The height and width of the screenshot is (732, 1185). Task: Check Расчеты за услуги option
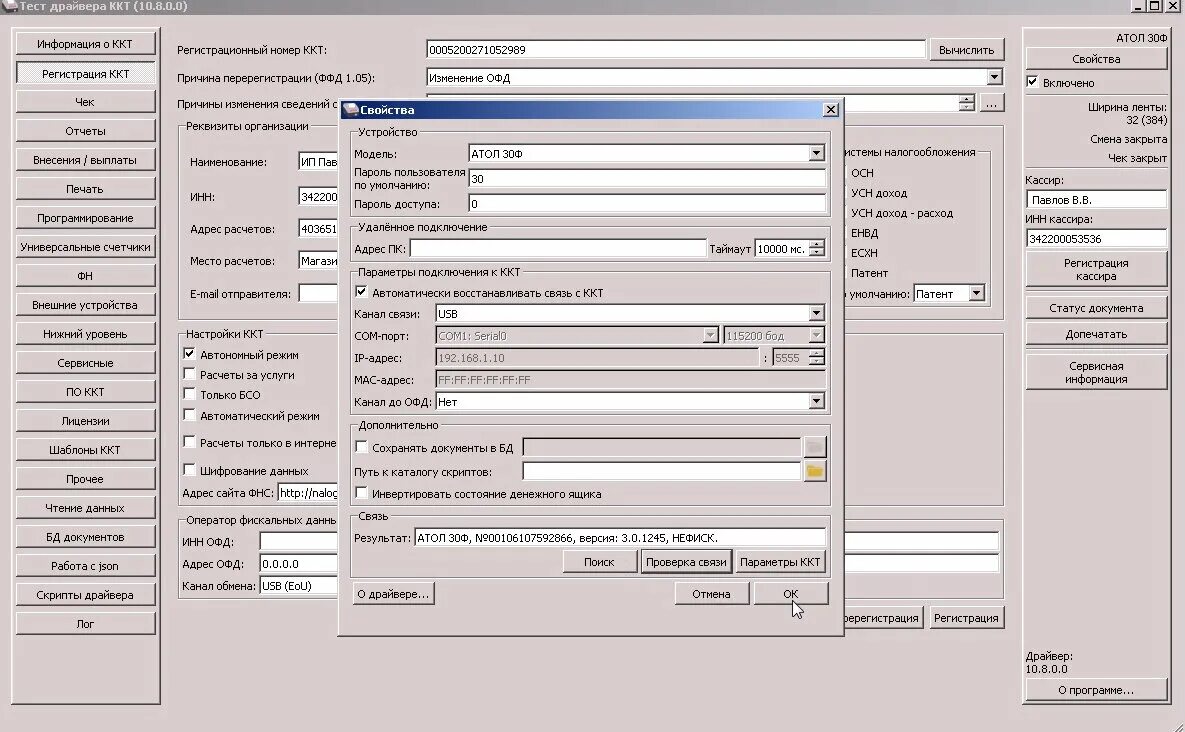[x=190, y=374]
